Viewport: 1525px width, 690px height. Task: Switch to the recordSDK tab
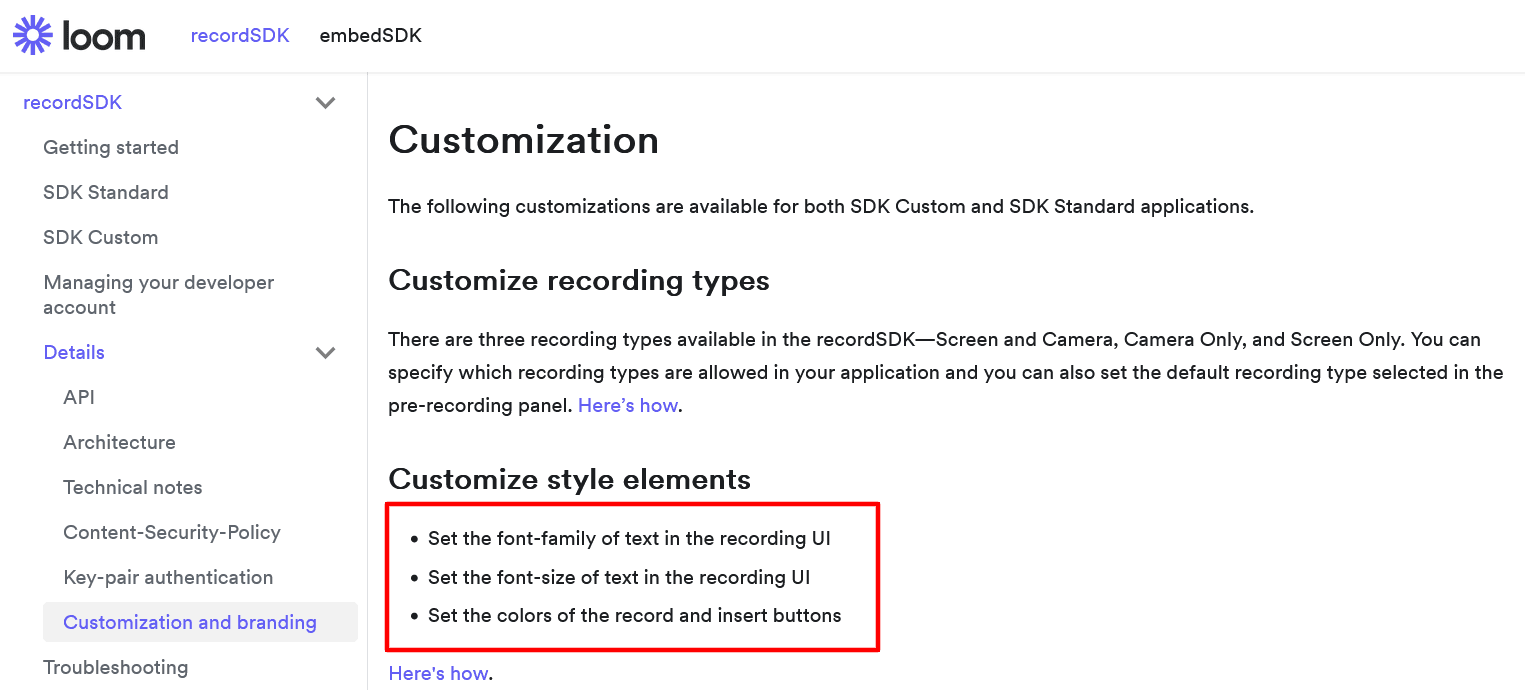pos(240,36)
